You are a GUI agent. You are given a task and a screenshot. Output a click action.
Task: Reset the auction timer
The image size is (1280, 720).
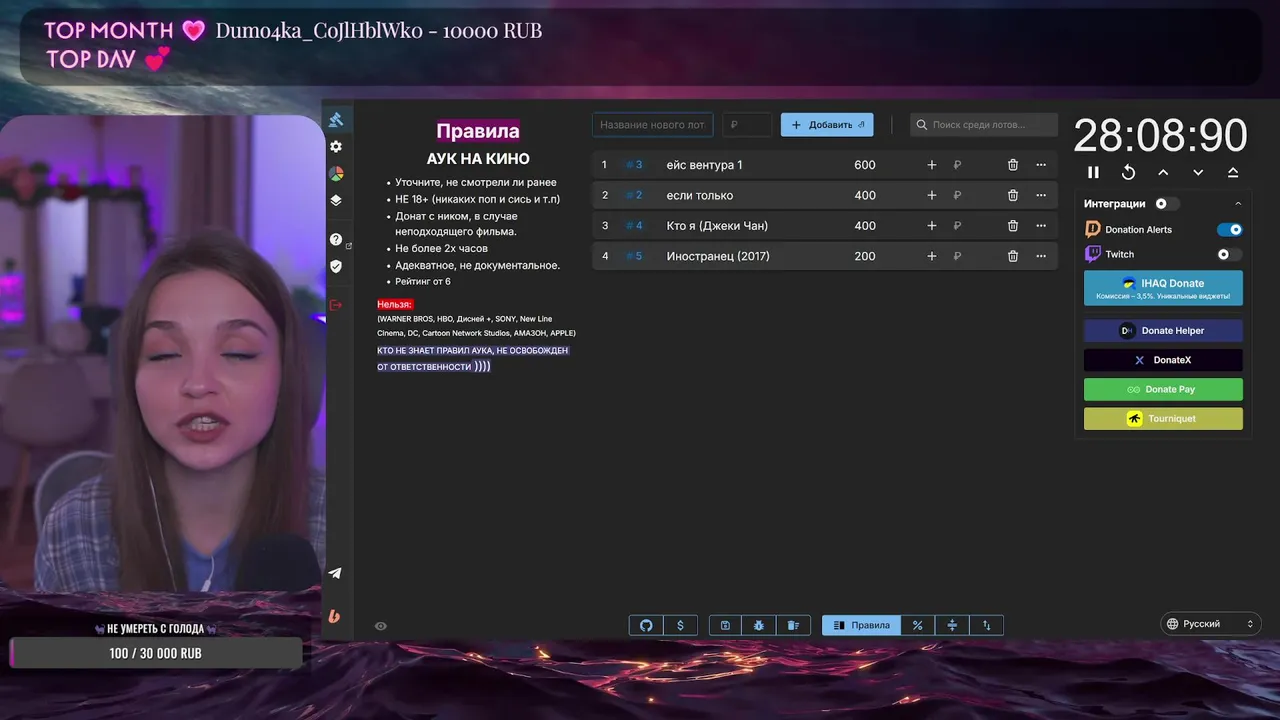tap(1128, 172)
